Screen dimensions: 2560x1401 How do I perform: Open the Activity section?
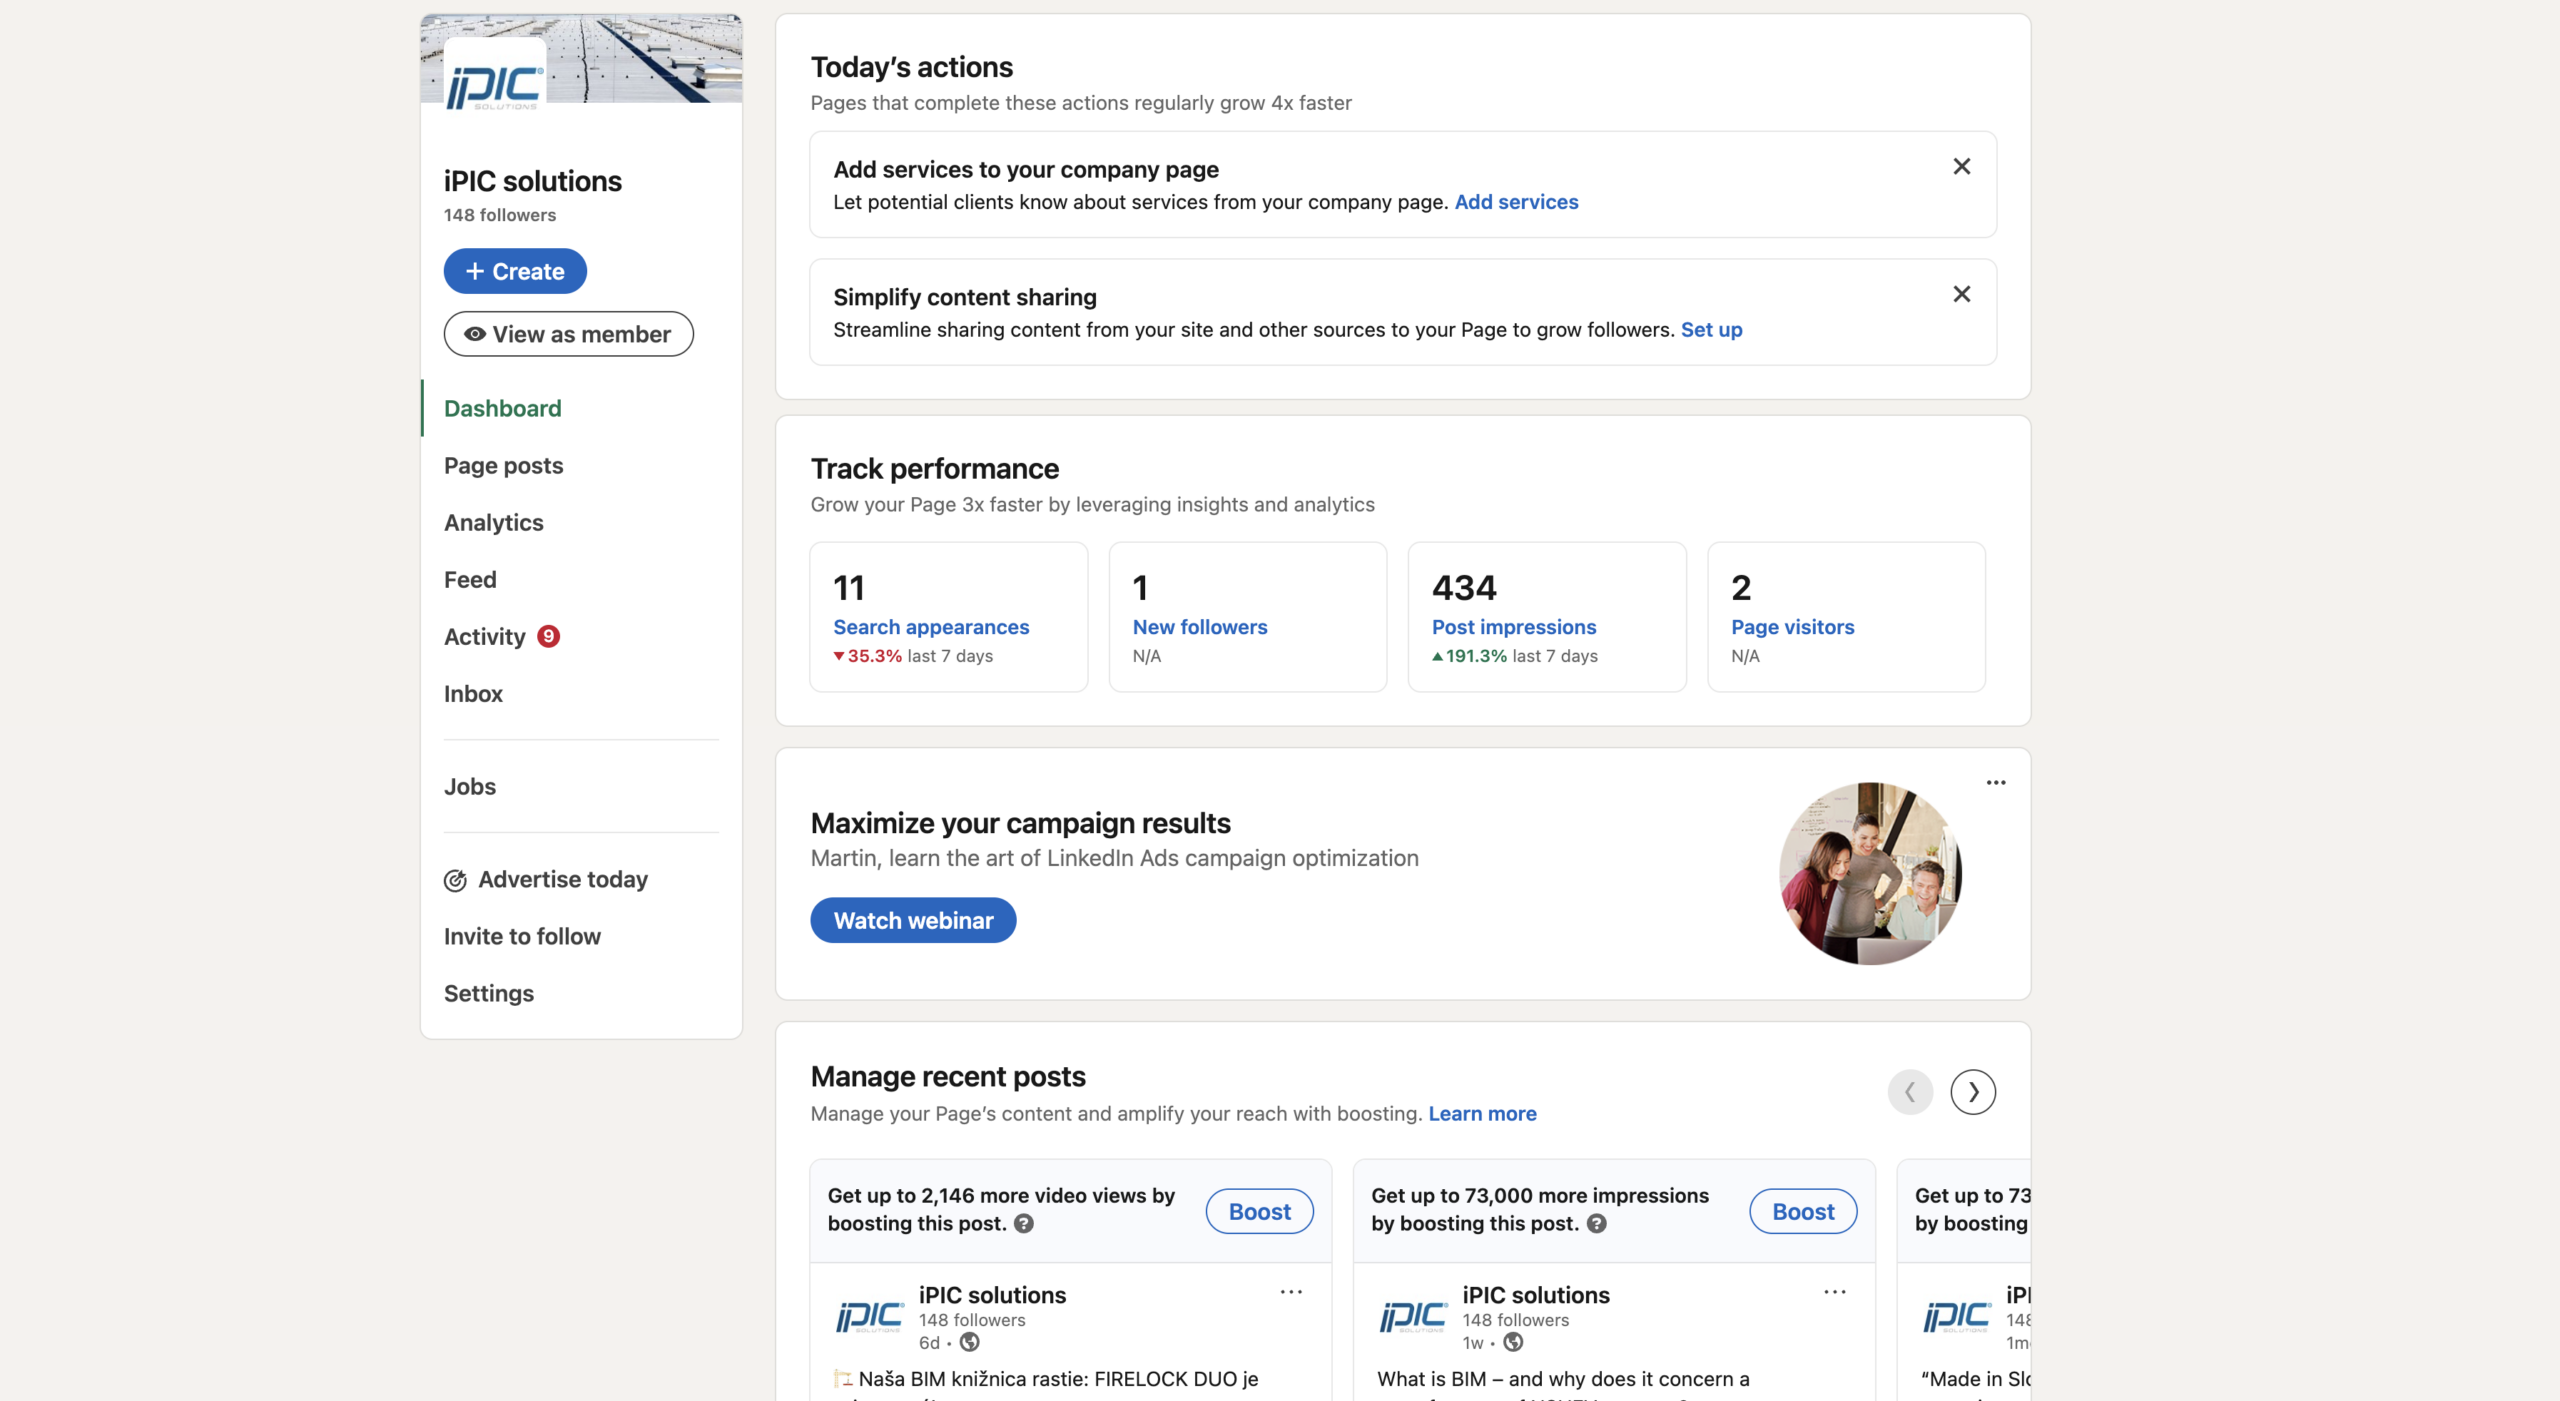click(484, 636)
